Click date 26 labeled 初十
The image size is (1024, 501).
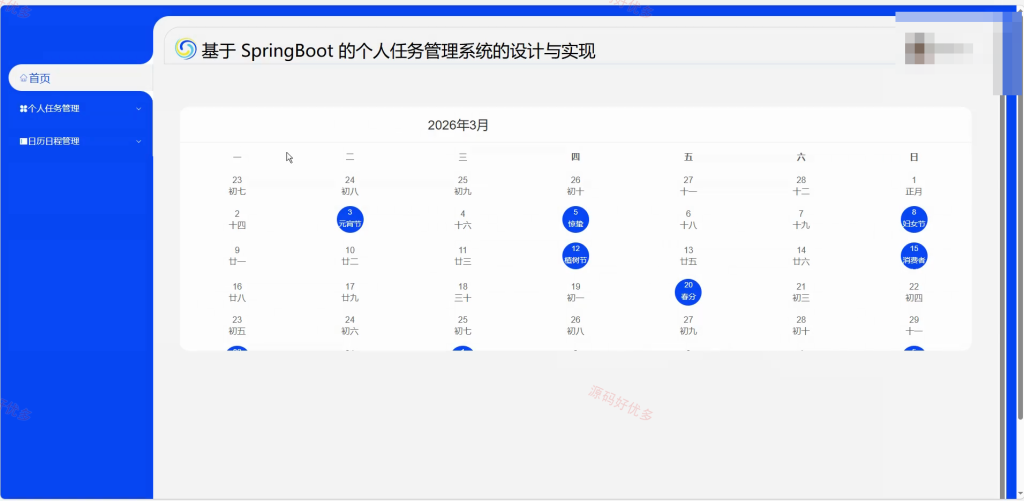[575, 186]
